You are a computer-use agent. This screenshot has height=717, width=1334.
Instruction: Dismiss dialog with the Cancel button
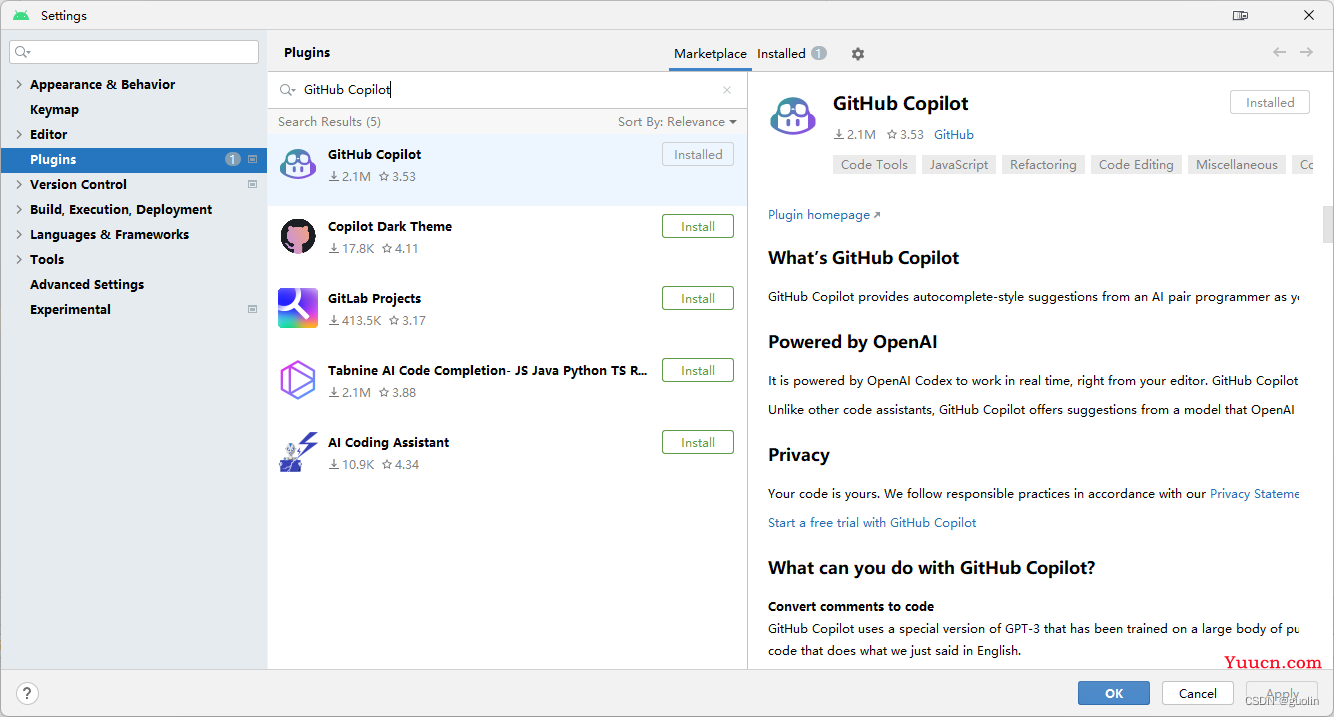pyautogui.click(x=1198, y=693)
